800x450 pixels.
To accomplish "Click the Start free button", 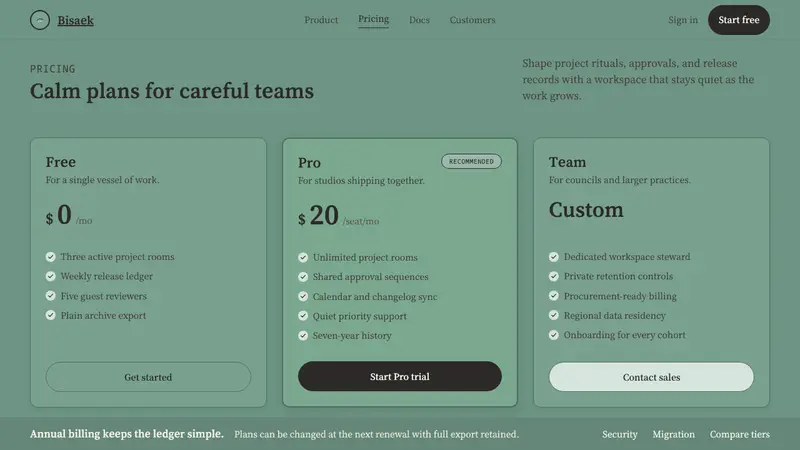I will coord(739,20).
